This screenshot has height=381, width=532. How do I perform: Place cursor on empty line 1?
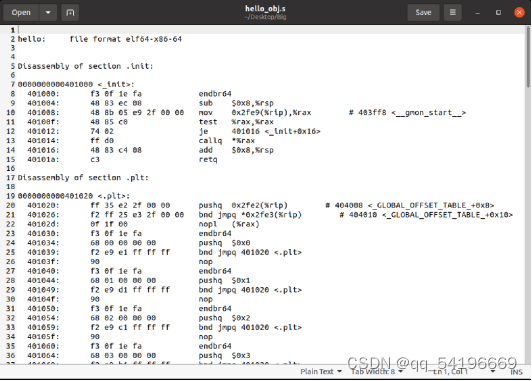click(x=271, y=30)
